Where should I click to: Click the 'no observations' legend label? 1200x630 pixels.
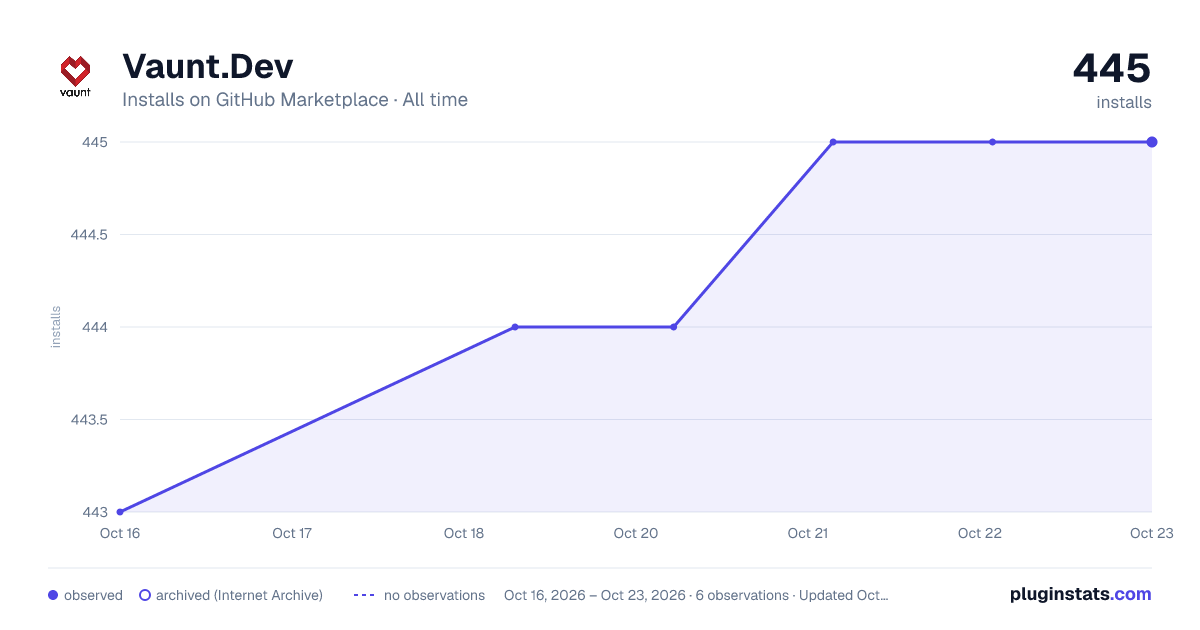tap(434, 595)
